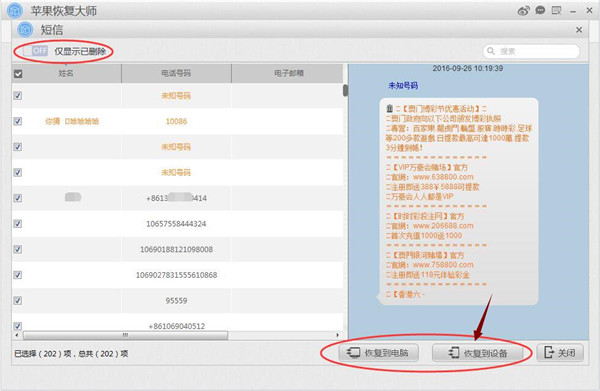Sort by the 姓名 column header
Viewport: 600px width, 391px height.
66,73
